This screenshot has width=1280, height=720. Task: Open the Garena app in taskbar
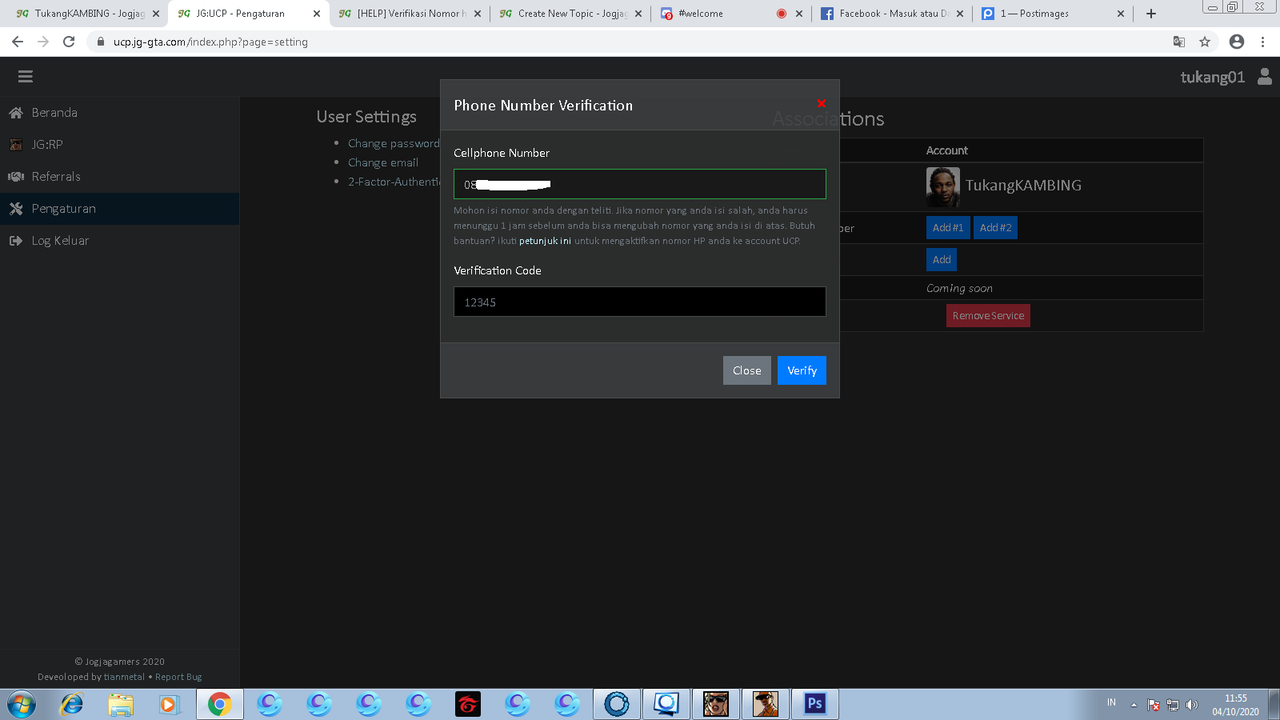point(467,704)
